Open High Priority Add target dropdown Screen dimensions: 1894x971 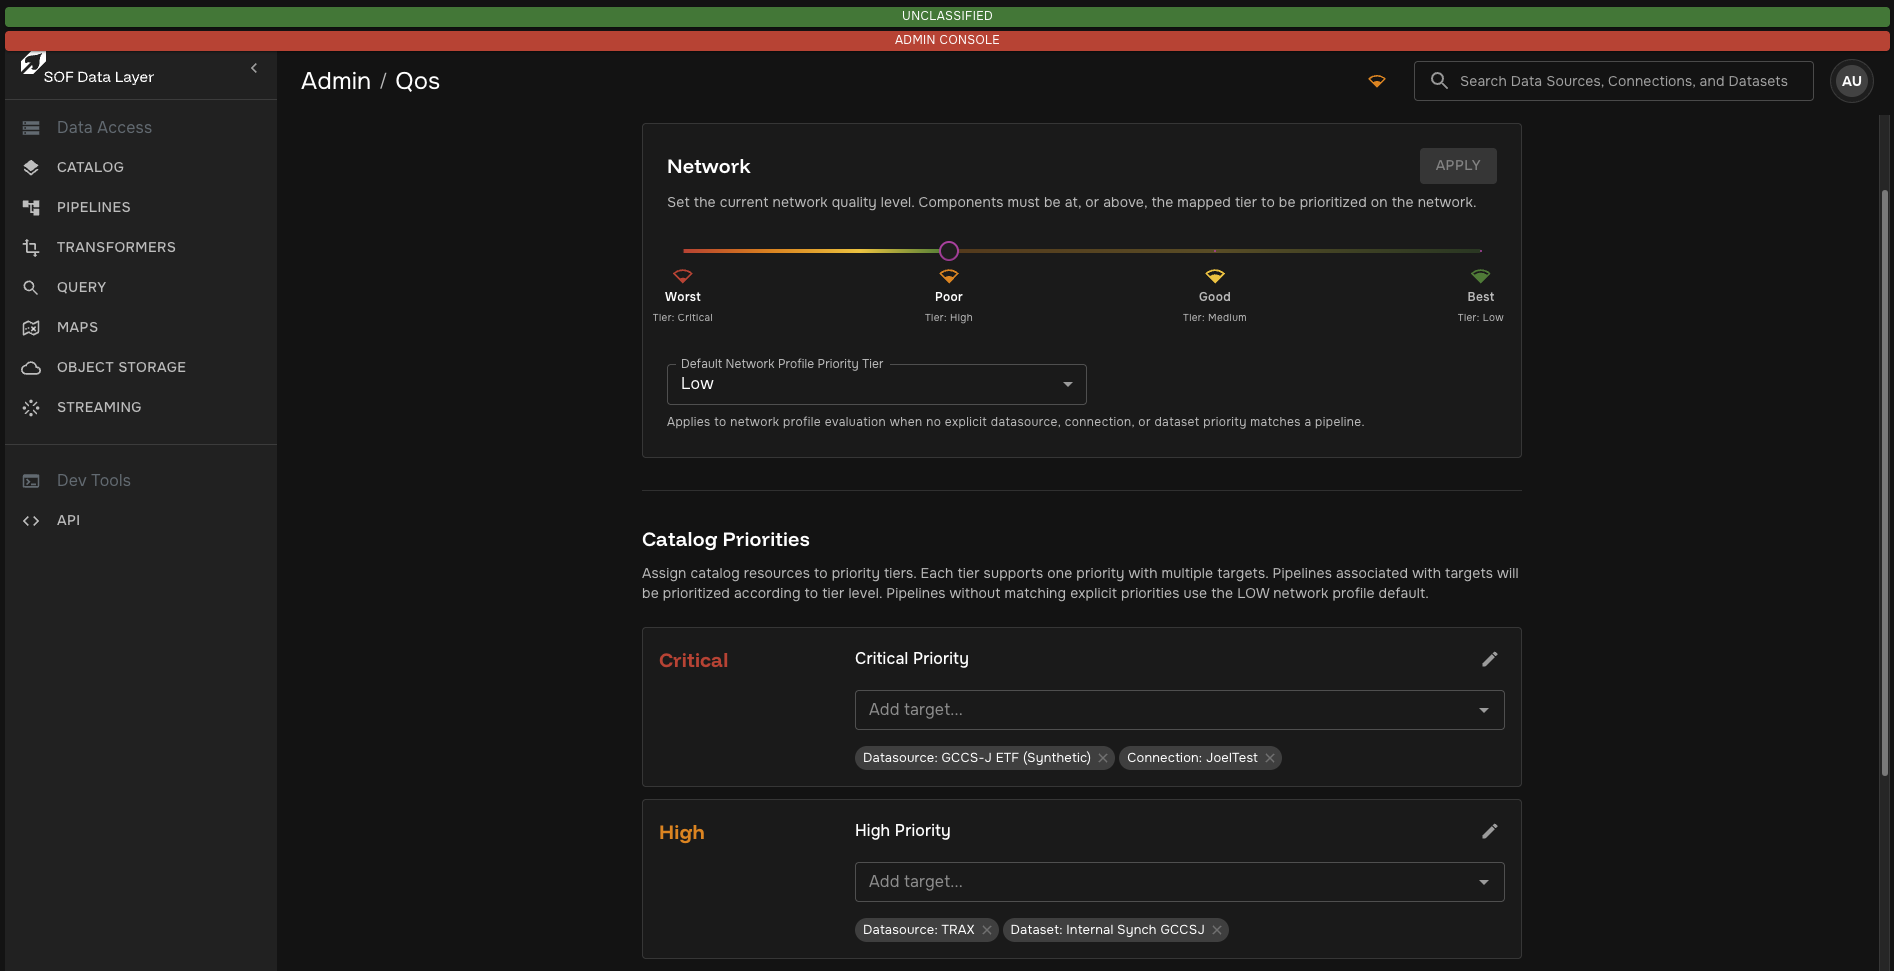coord(1180,882)
